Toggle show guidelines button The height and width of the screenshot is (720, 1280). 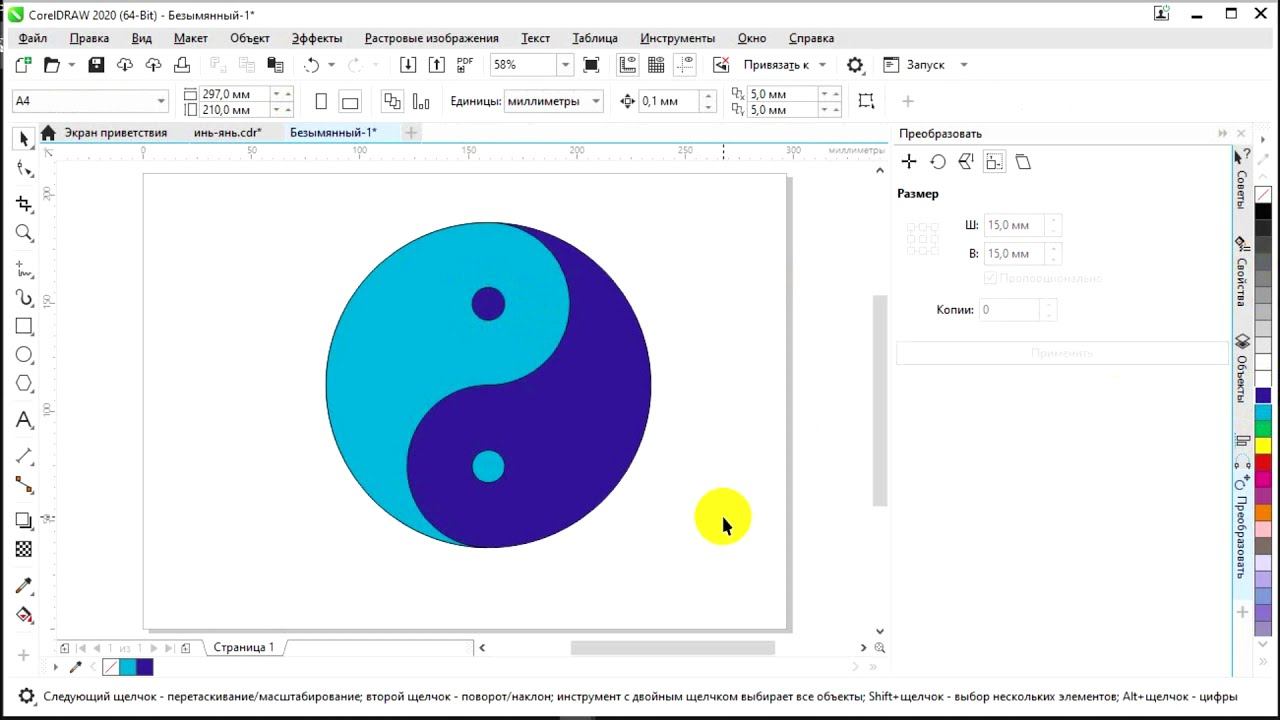[x=685, y=65]
